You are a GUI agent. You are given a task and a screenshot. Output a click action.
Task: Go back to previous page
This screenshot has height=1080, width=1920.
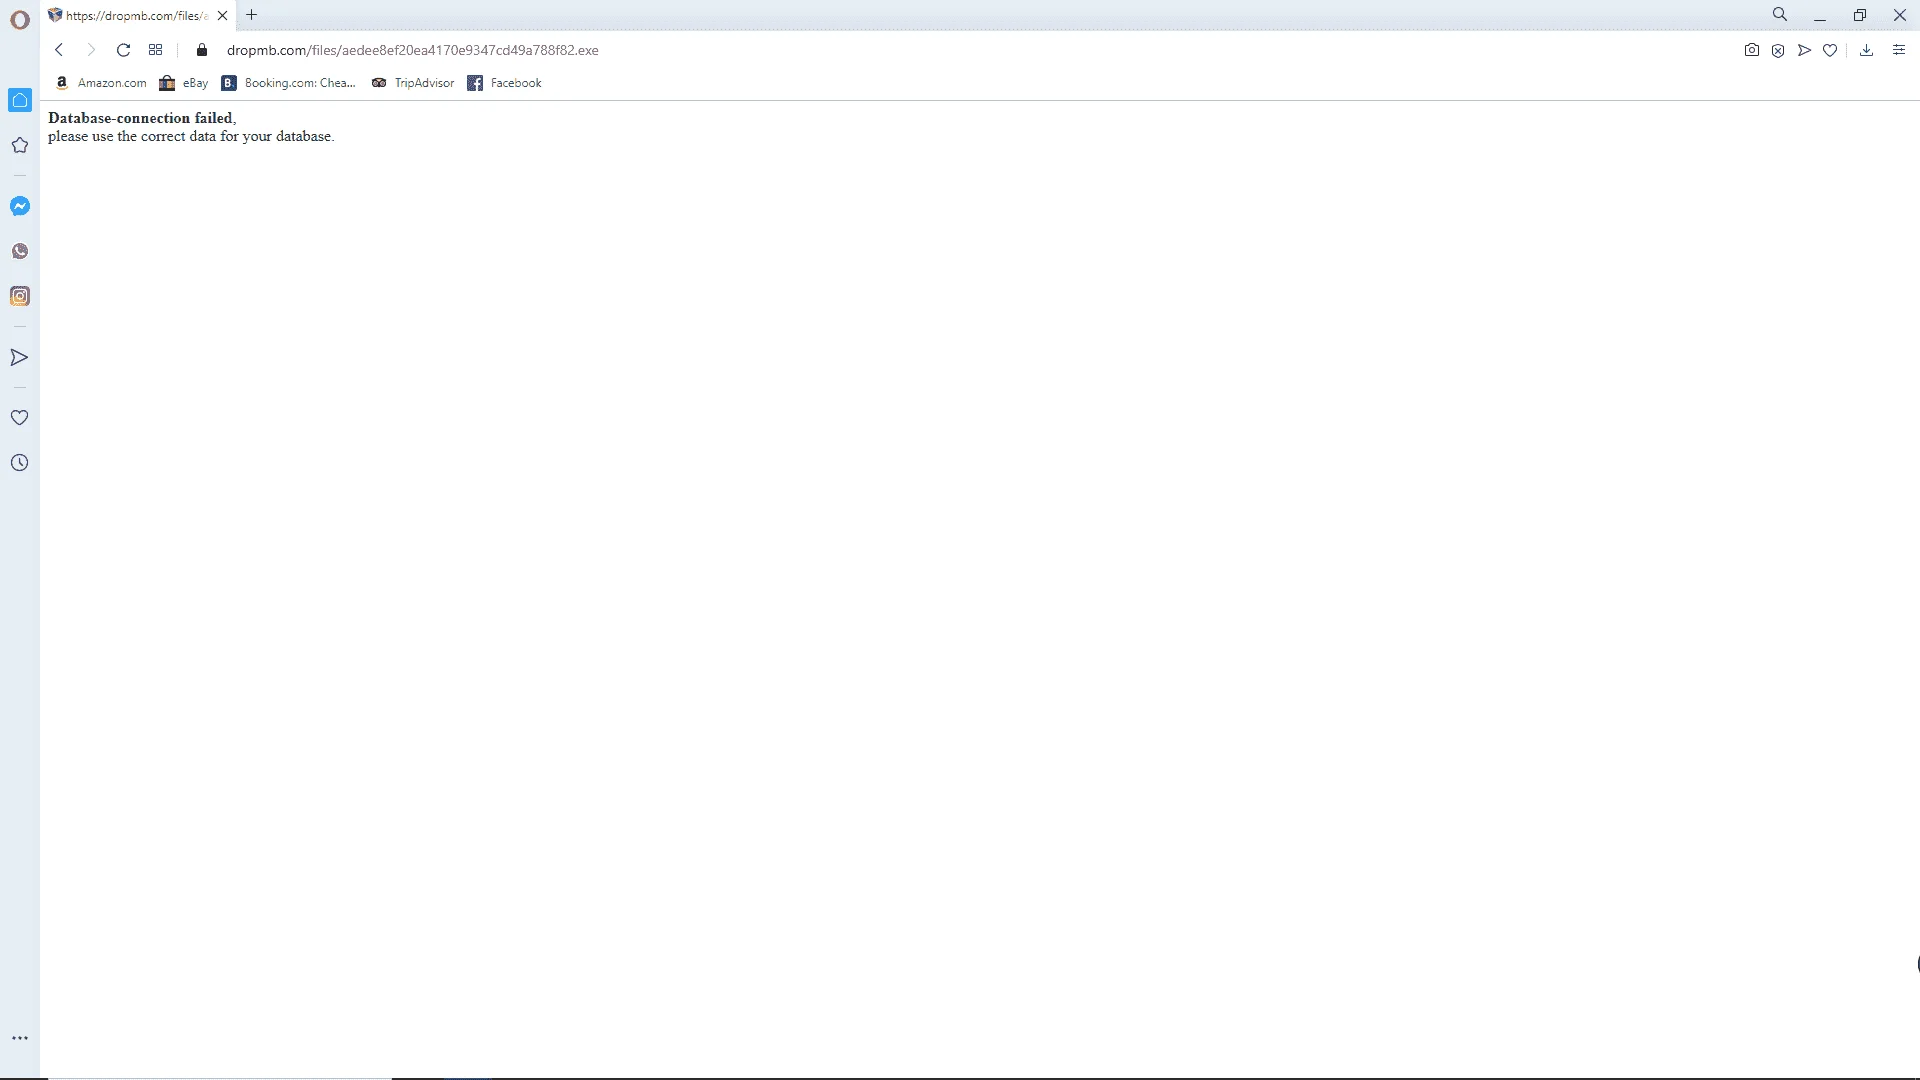point(59,50)
